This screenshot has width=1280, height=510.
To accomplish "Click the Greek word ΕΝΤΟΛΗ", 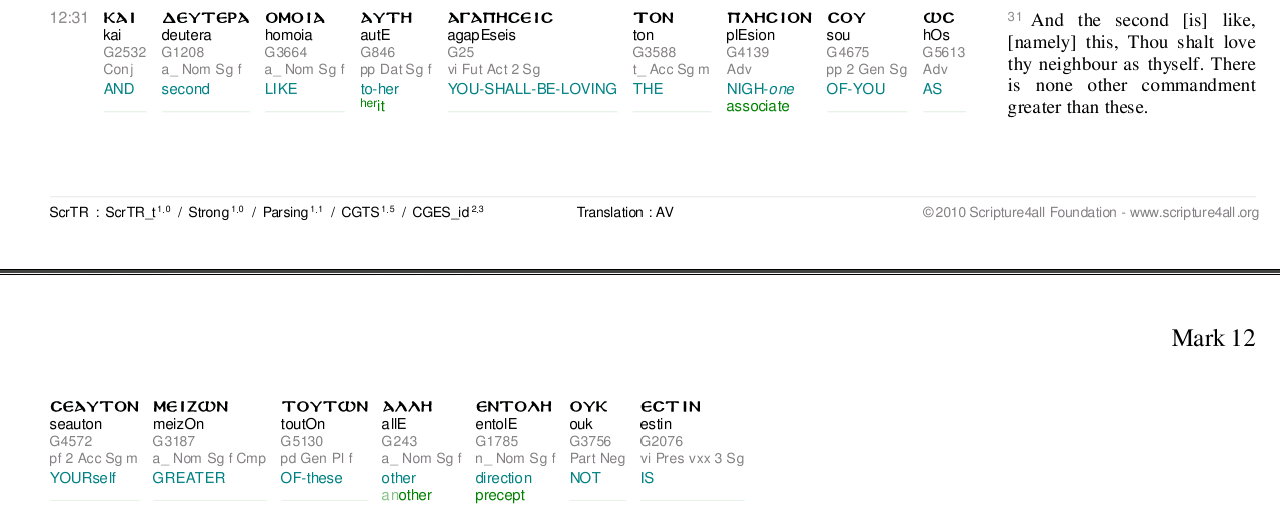I will (x=513, y=406).
